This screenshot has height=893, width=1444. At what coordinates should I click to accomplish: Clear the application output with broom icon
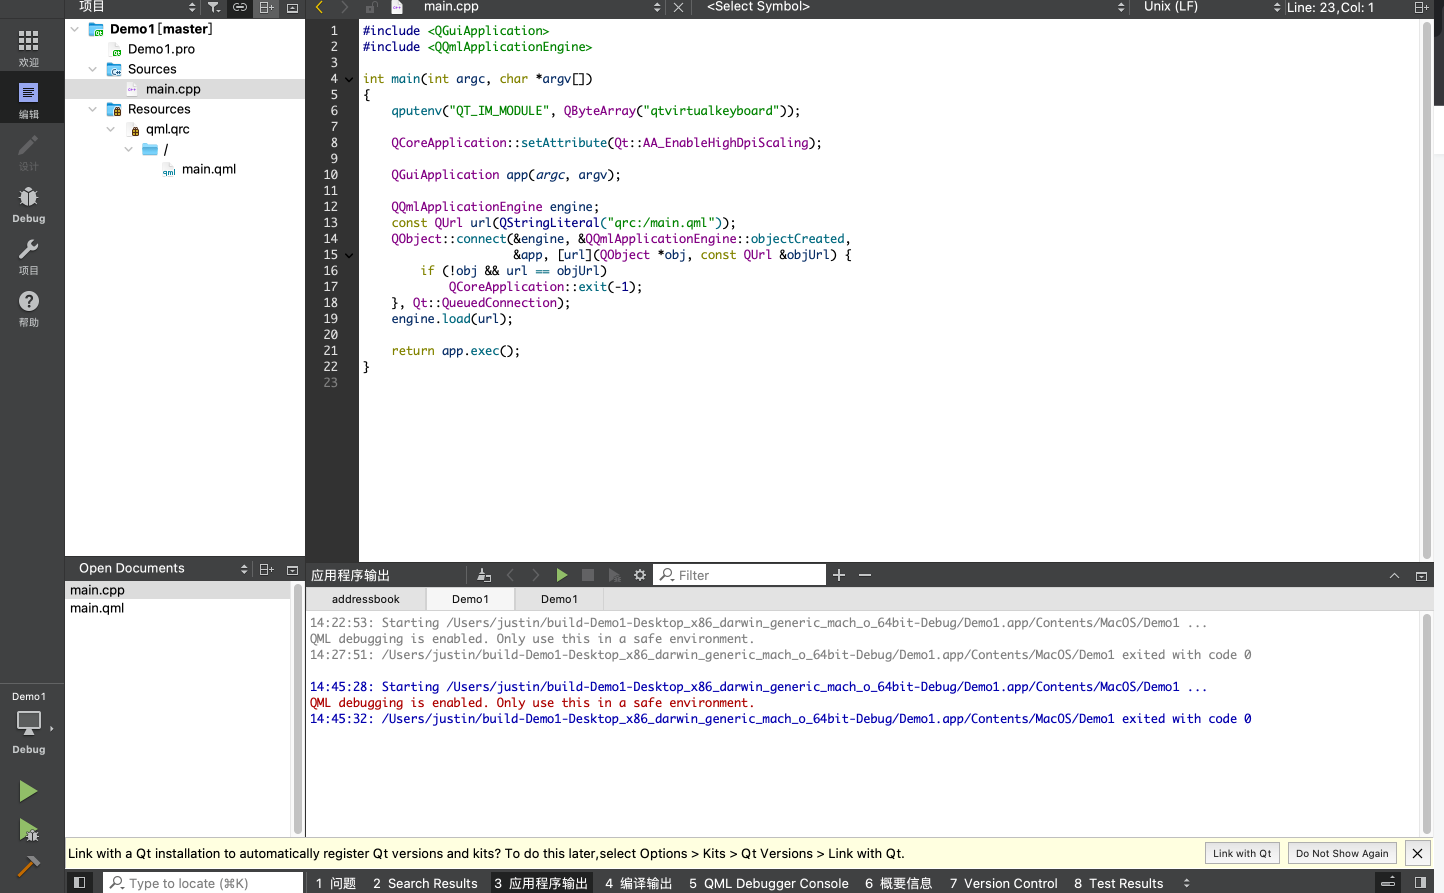point(484,575)
